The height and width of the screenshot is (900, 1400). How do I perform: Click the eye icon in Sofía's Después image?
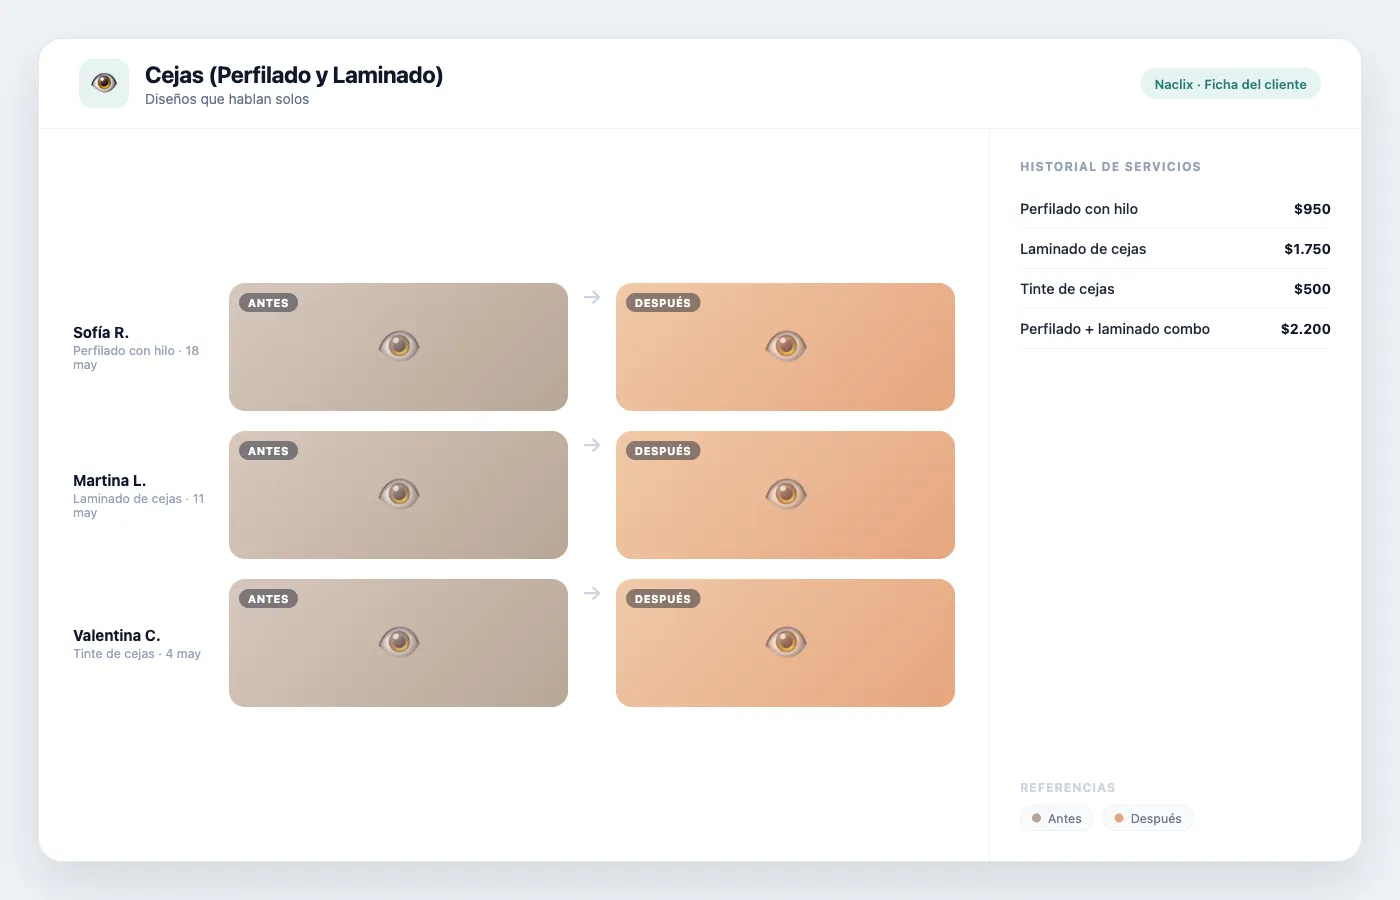click(x=786, y=346)
